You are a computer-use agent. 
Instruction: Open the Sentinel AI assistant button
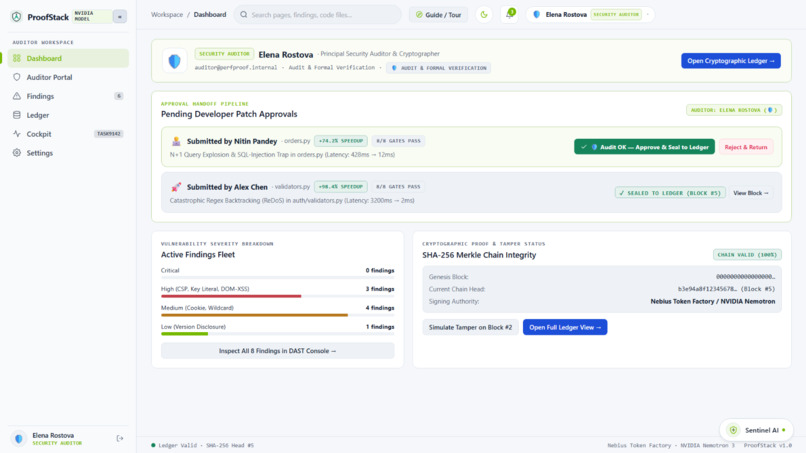coord(756,430)
